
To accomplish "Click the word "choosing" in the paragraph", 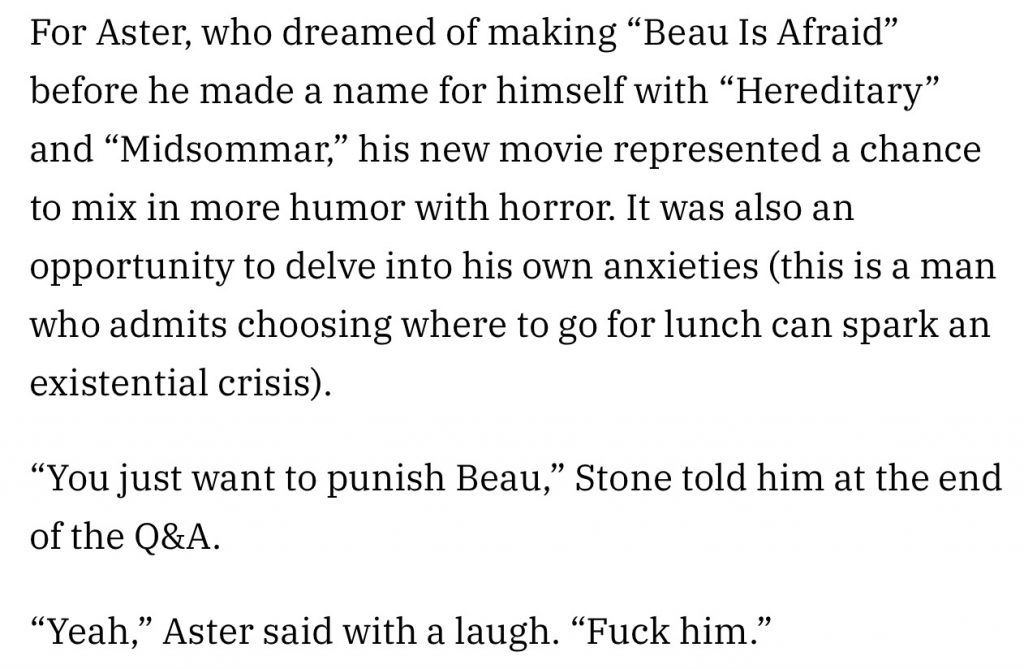I will click(x=314, y=327).
